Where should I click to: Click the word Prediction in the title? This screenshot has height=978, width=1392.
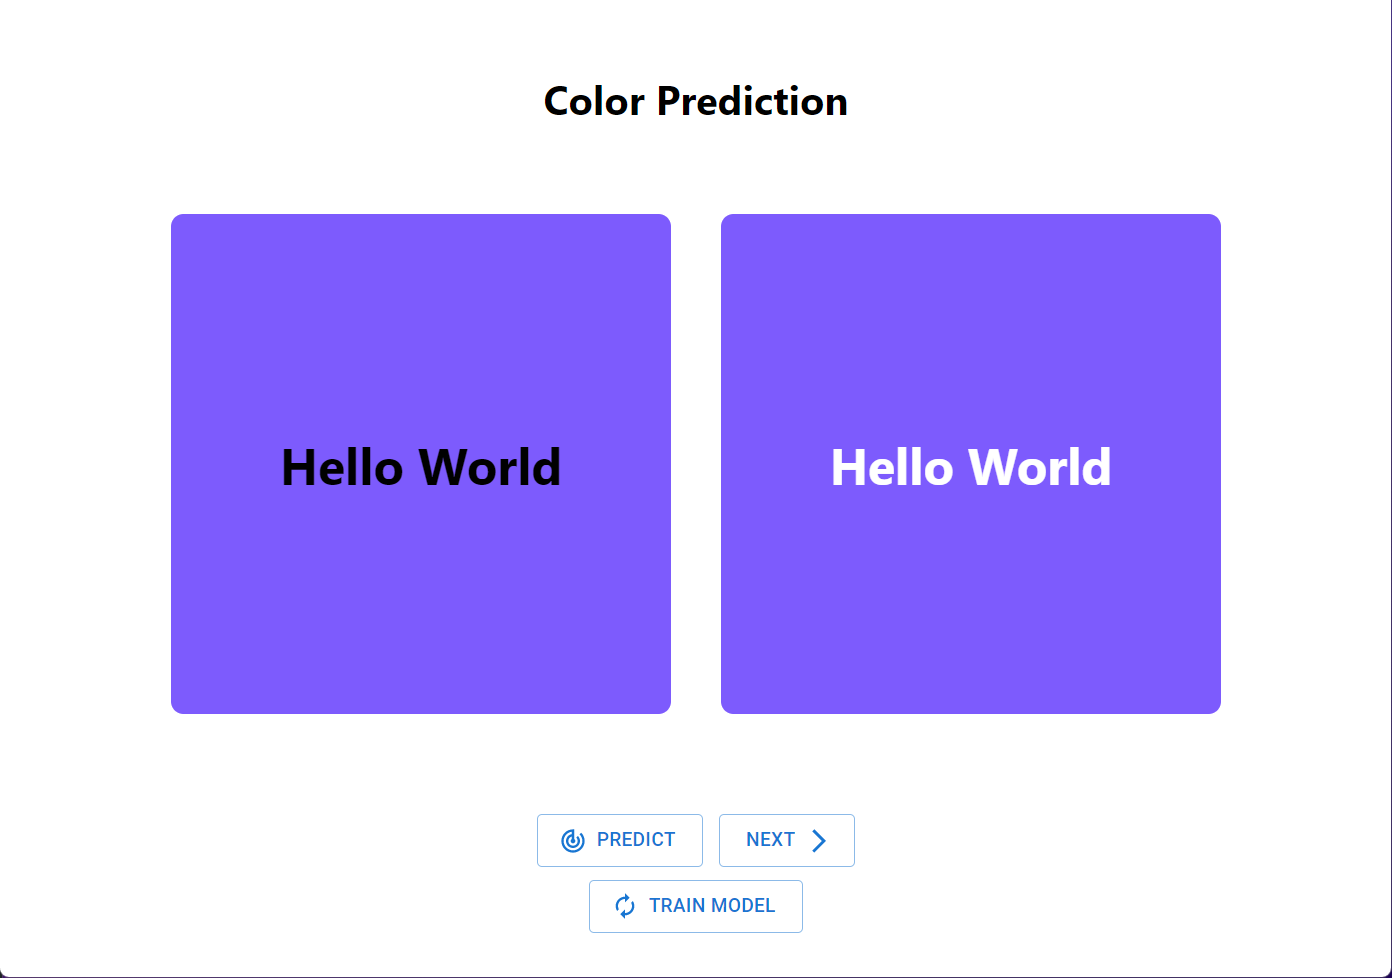752,101
